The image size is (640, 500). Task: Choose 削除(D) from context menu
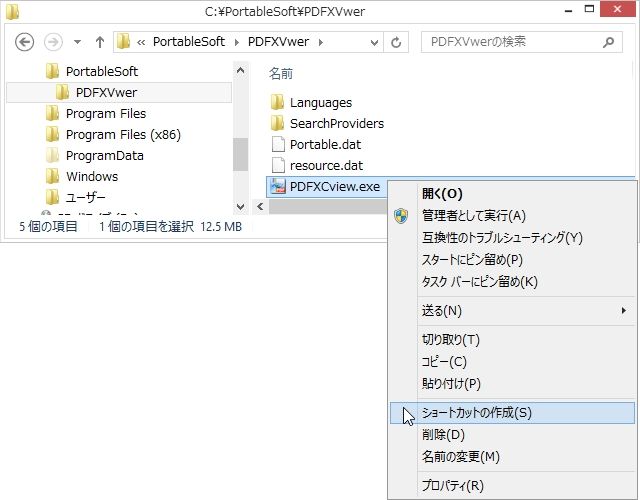point(512,435)
